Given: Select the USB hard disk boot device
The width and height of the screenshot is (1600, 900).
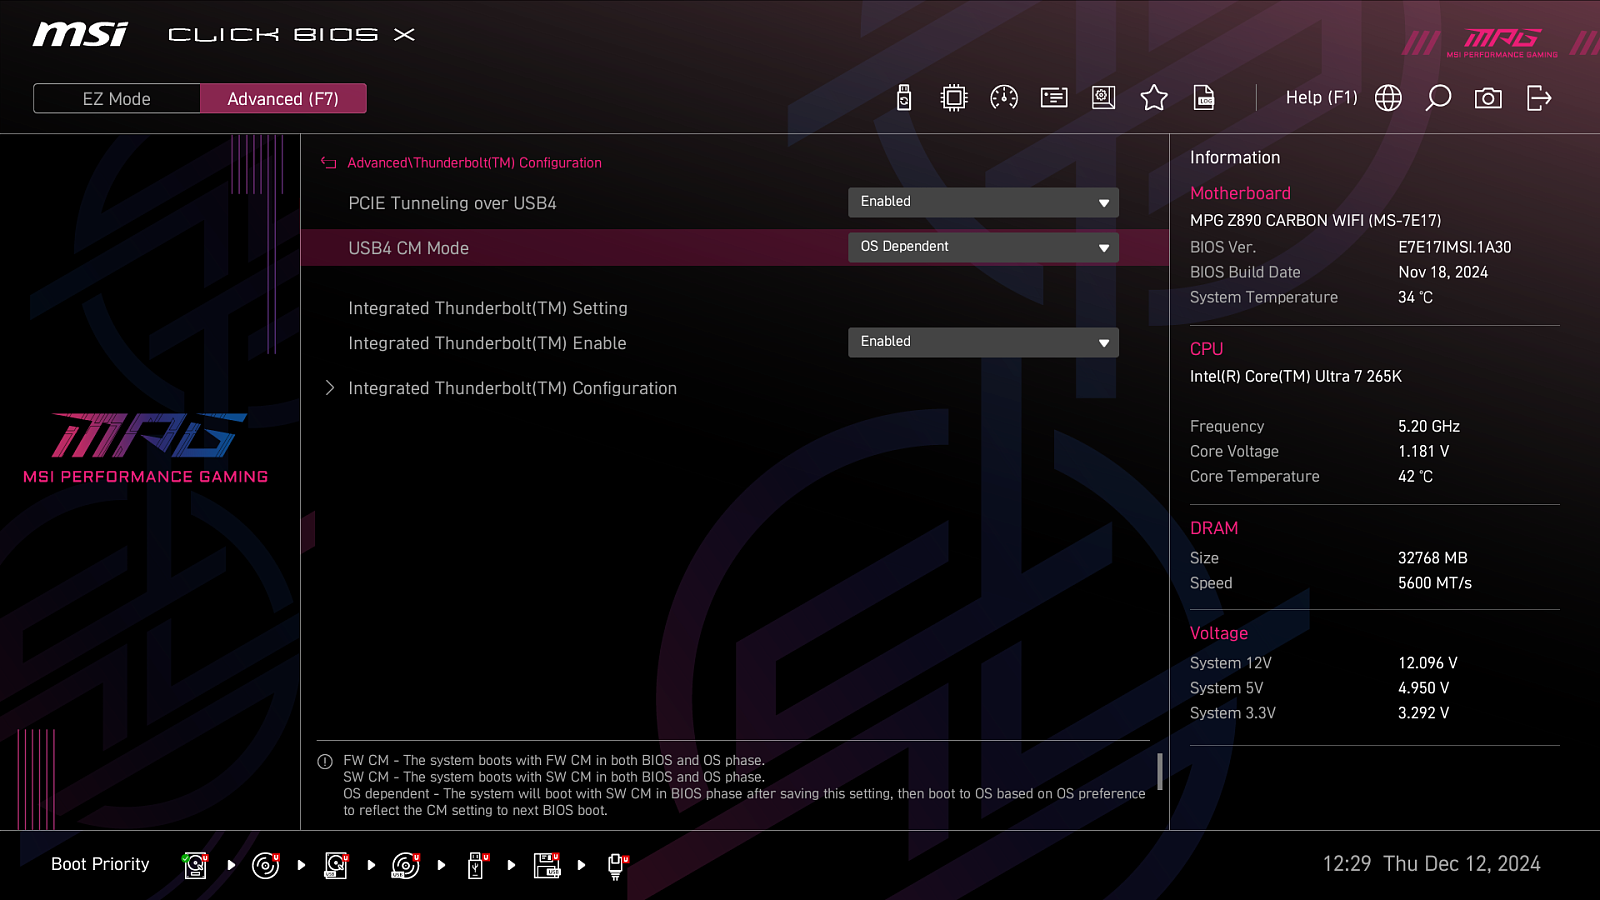Looking at the screenshot, I should (x=336, y=865).
